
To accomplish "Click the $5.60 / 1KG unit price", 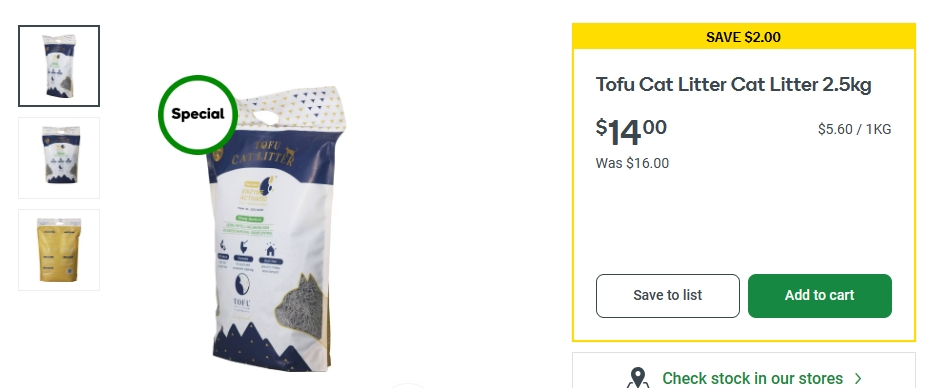I will [x=854, y=130].
